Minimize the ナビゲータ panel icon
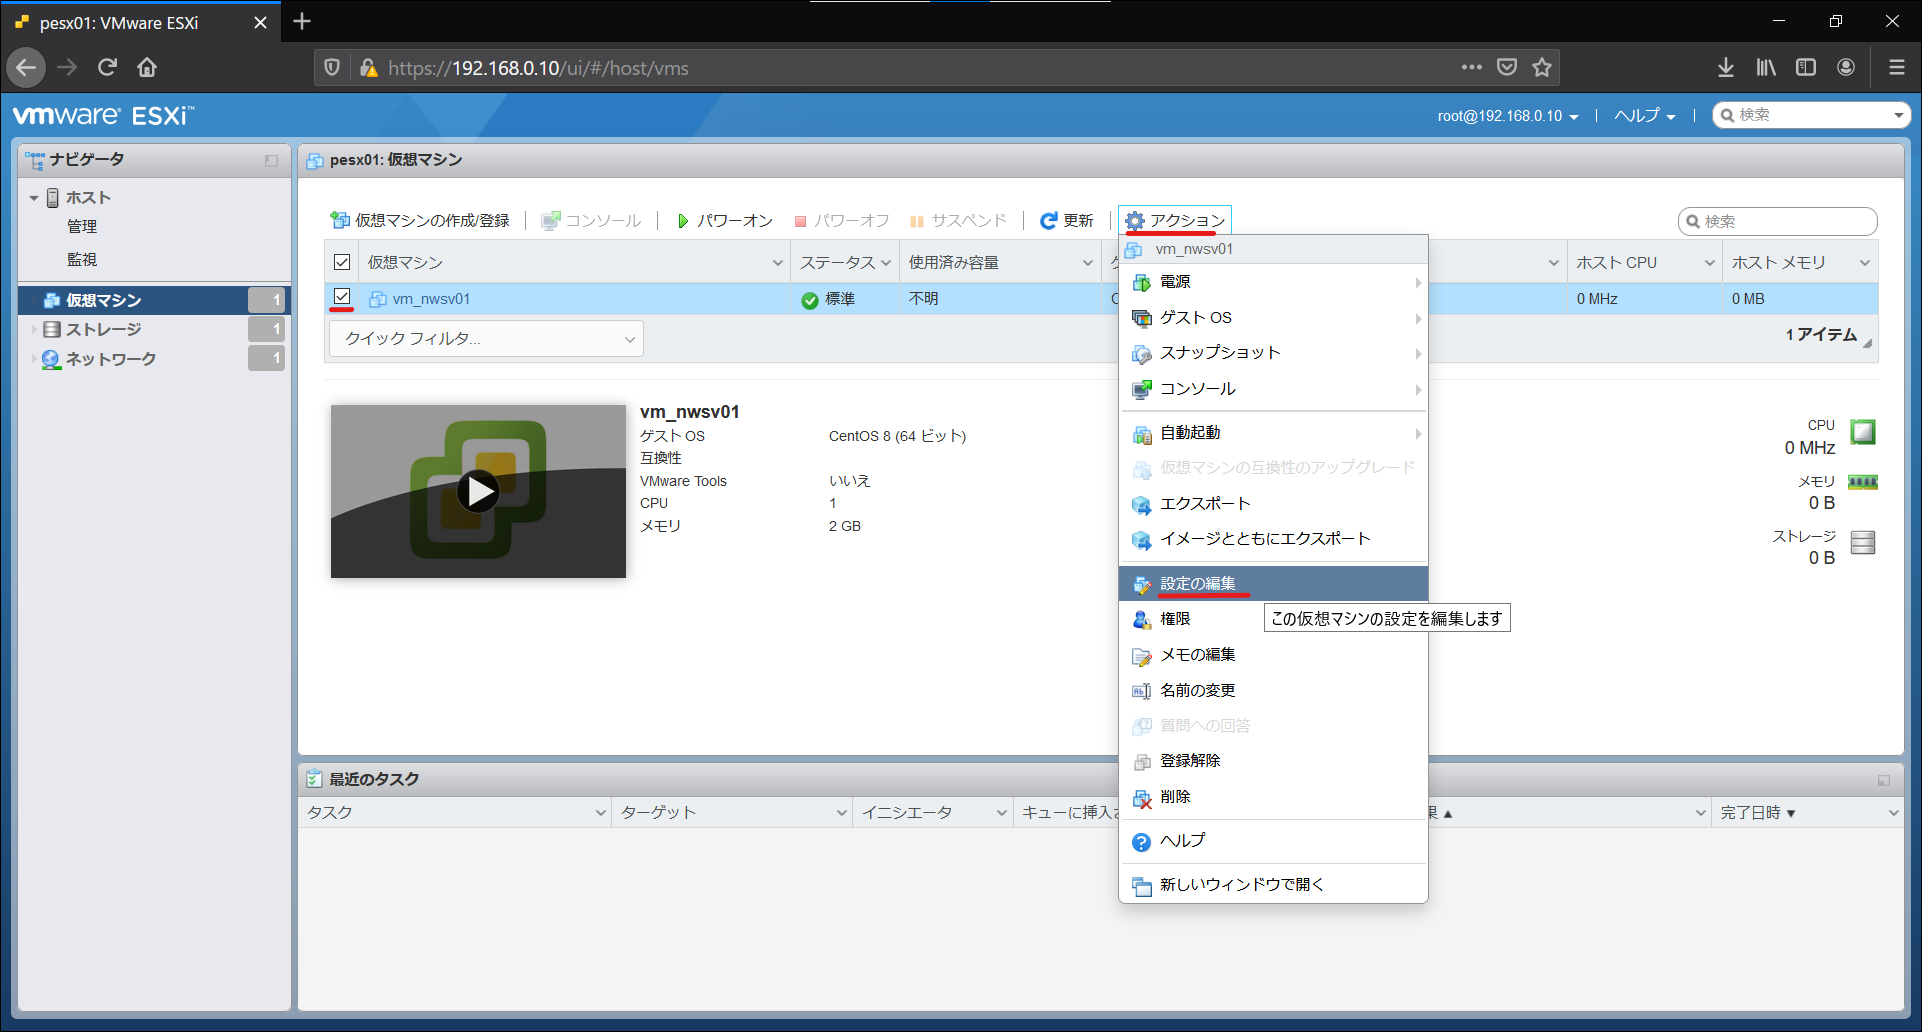The width and height of the screenshot is (1922, 1032). (271, 160)
